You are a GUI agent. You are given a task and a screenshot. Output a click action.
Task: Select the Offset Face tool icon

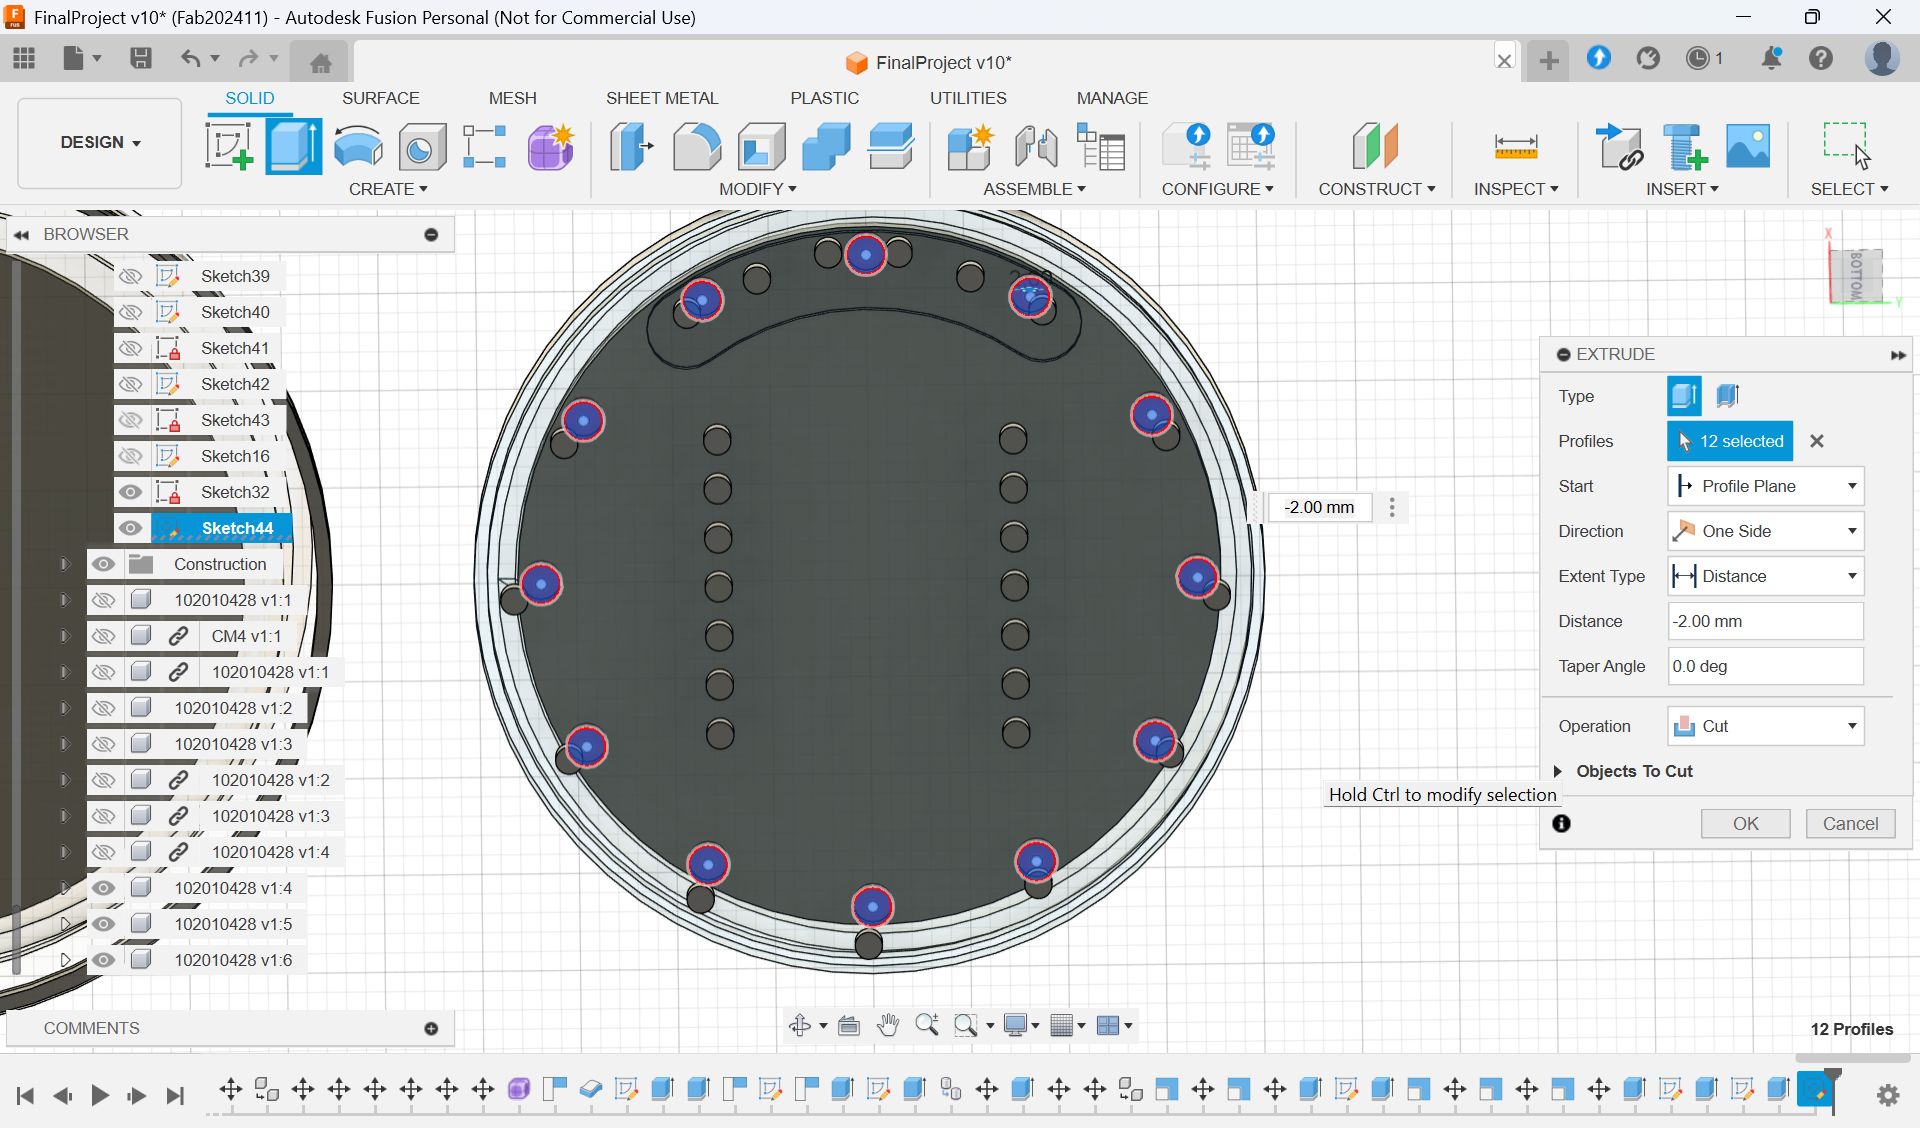[x=890, y=146]
